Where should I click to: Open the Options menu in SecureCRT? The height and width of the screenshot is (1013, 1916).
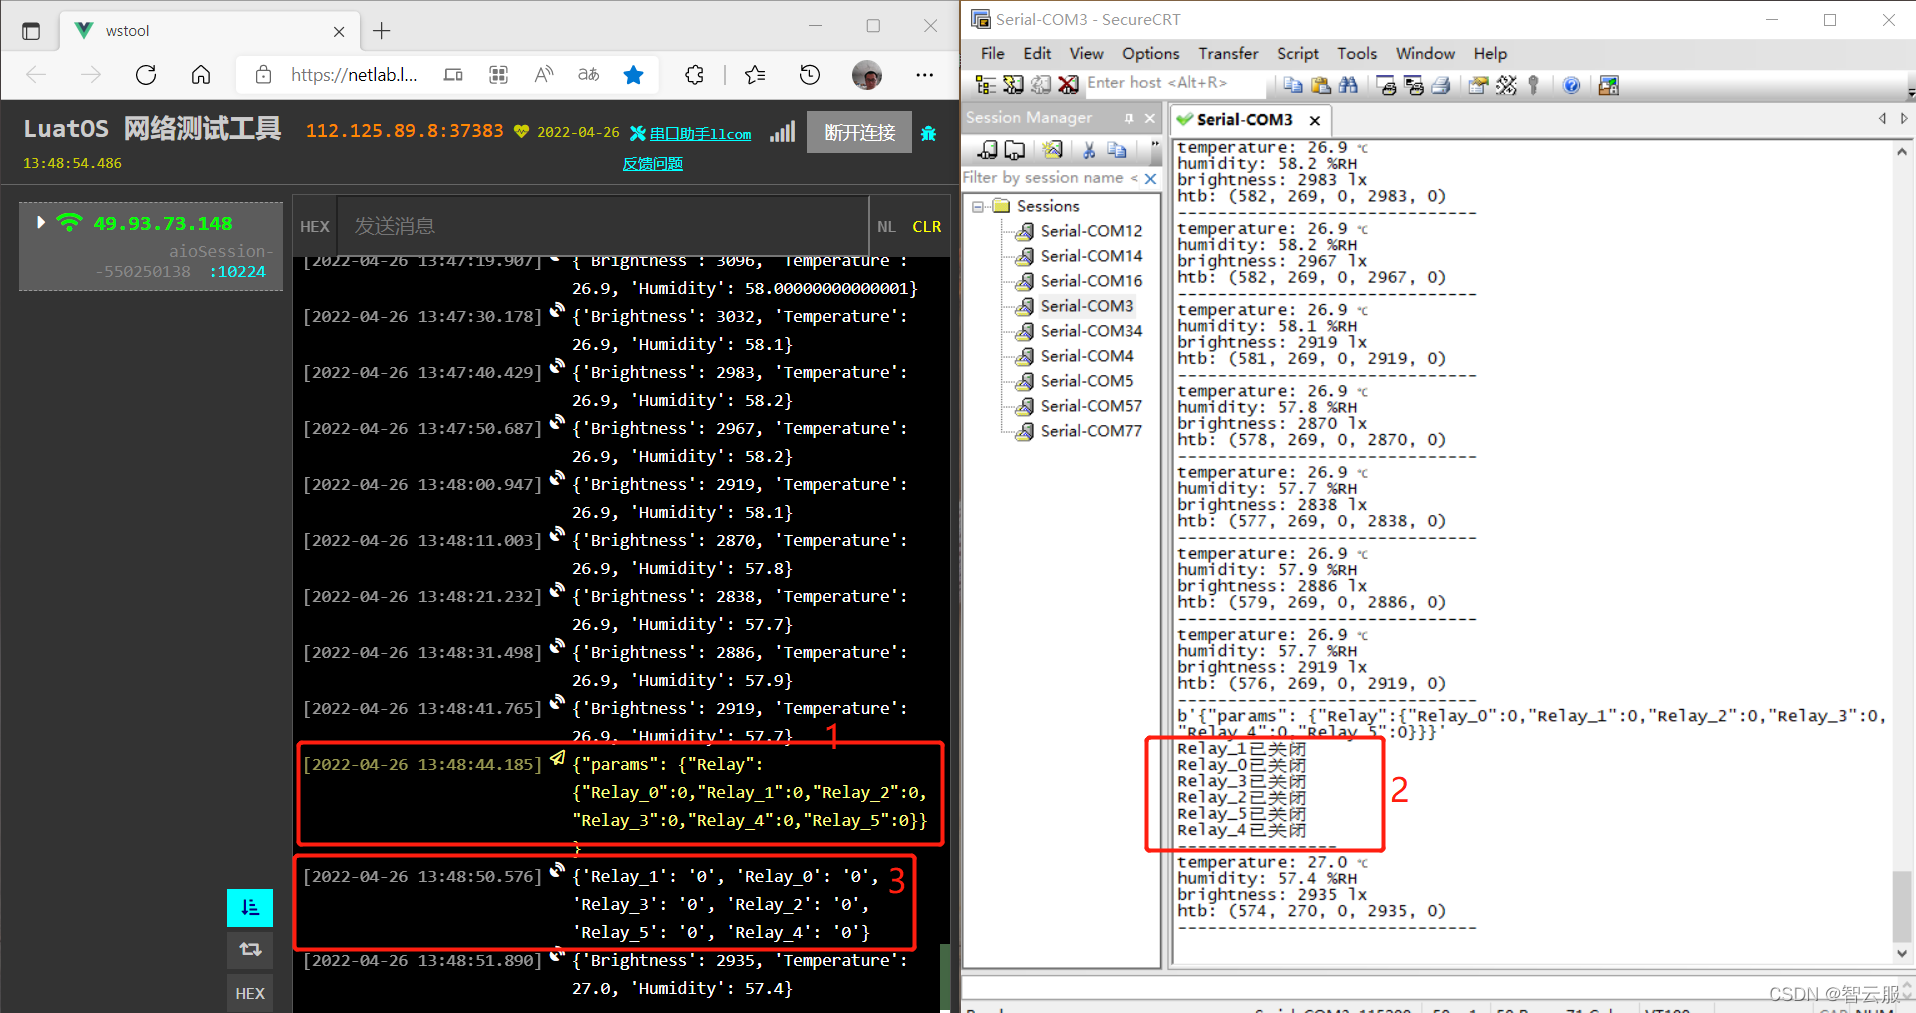pos(1150,53)
